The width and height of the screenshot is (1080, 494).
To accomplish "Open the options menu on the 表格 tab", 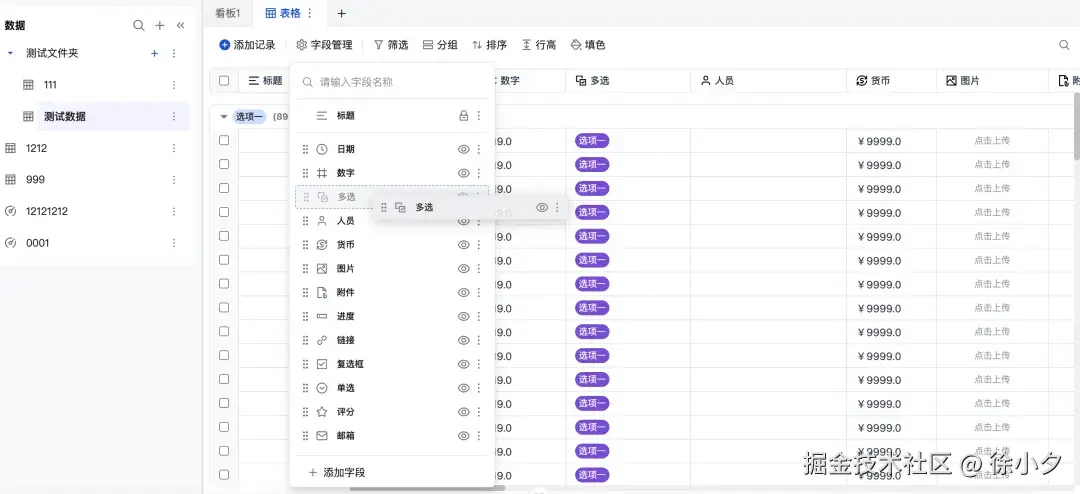I will coord(310,13).
